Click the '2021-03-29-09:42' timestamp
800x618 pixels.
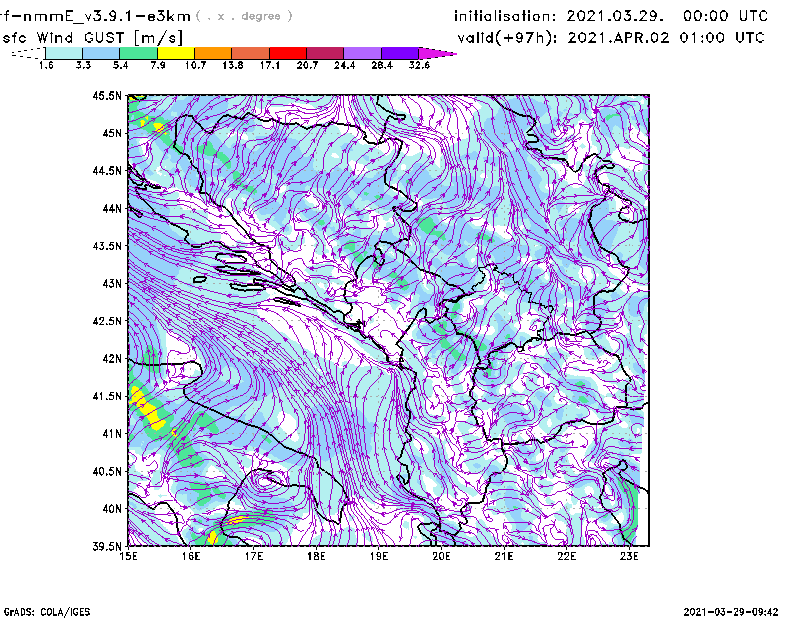click(731, 612)
